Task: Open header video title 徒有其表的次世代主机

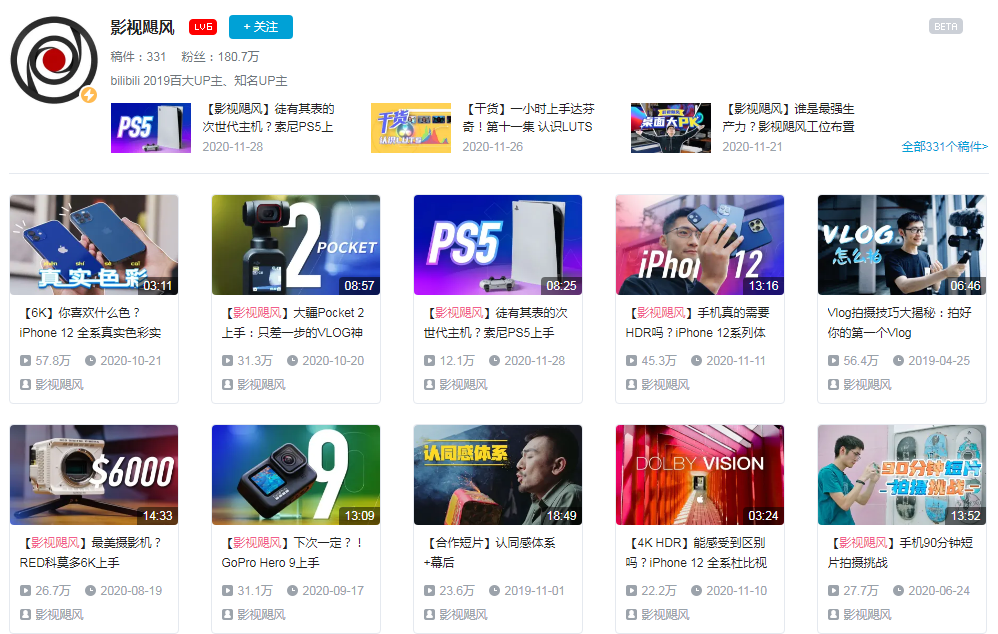Action: pos(269,118)
